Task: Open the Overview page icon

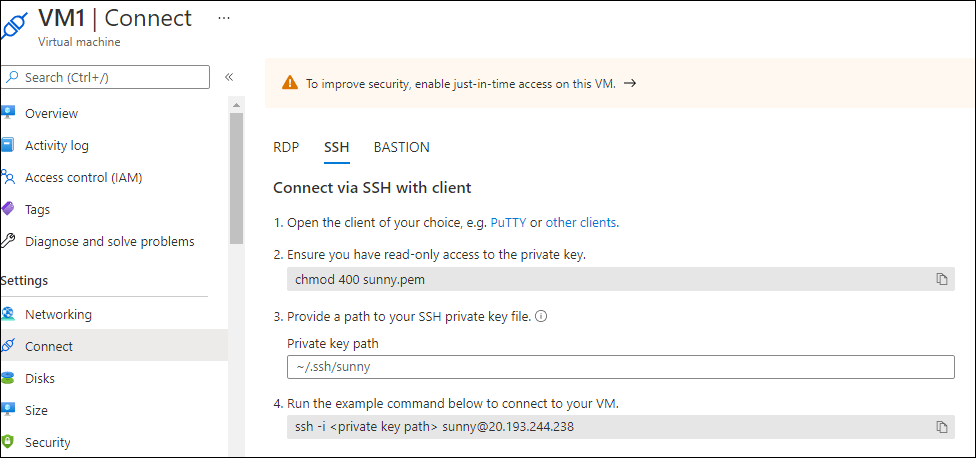Action: click(7, 113)
